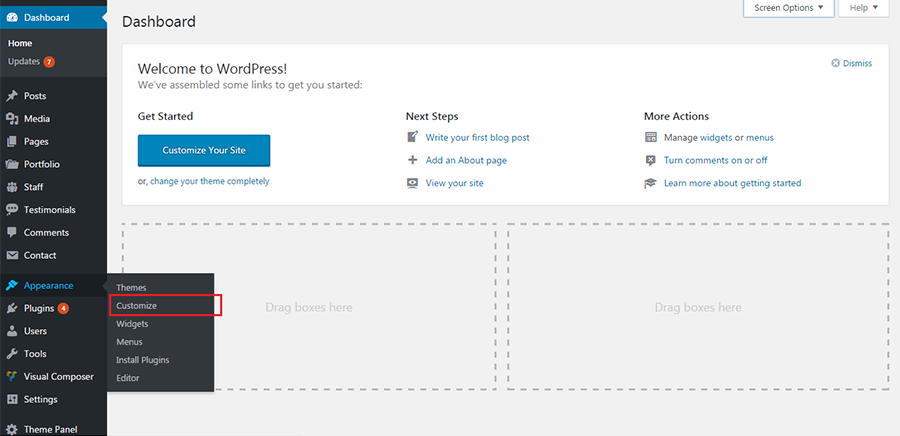Viewport: 900px width, 436px height.
Task: Click the Media library icon
Action: [12, 119]
